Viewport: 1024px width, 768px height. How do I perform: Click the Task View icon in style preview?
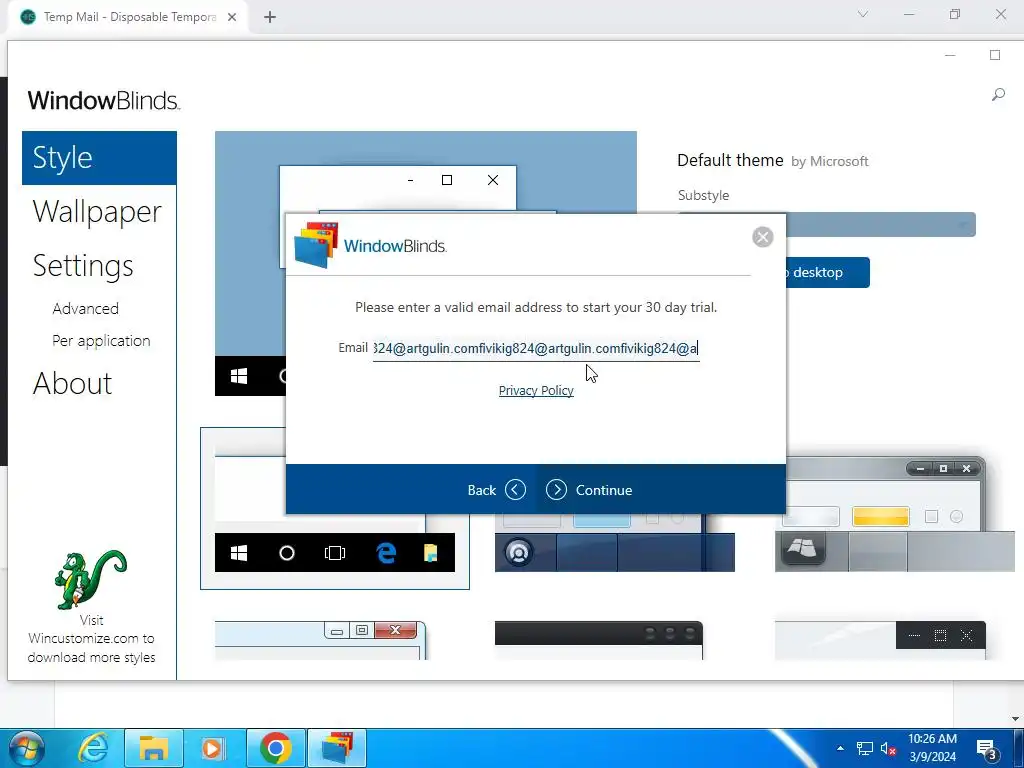coord(334,553)
